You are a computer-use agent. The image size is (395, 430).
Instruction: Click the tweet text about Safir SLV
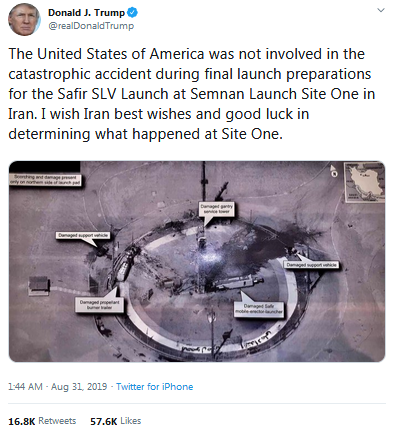[x=192, y=94]
